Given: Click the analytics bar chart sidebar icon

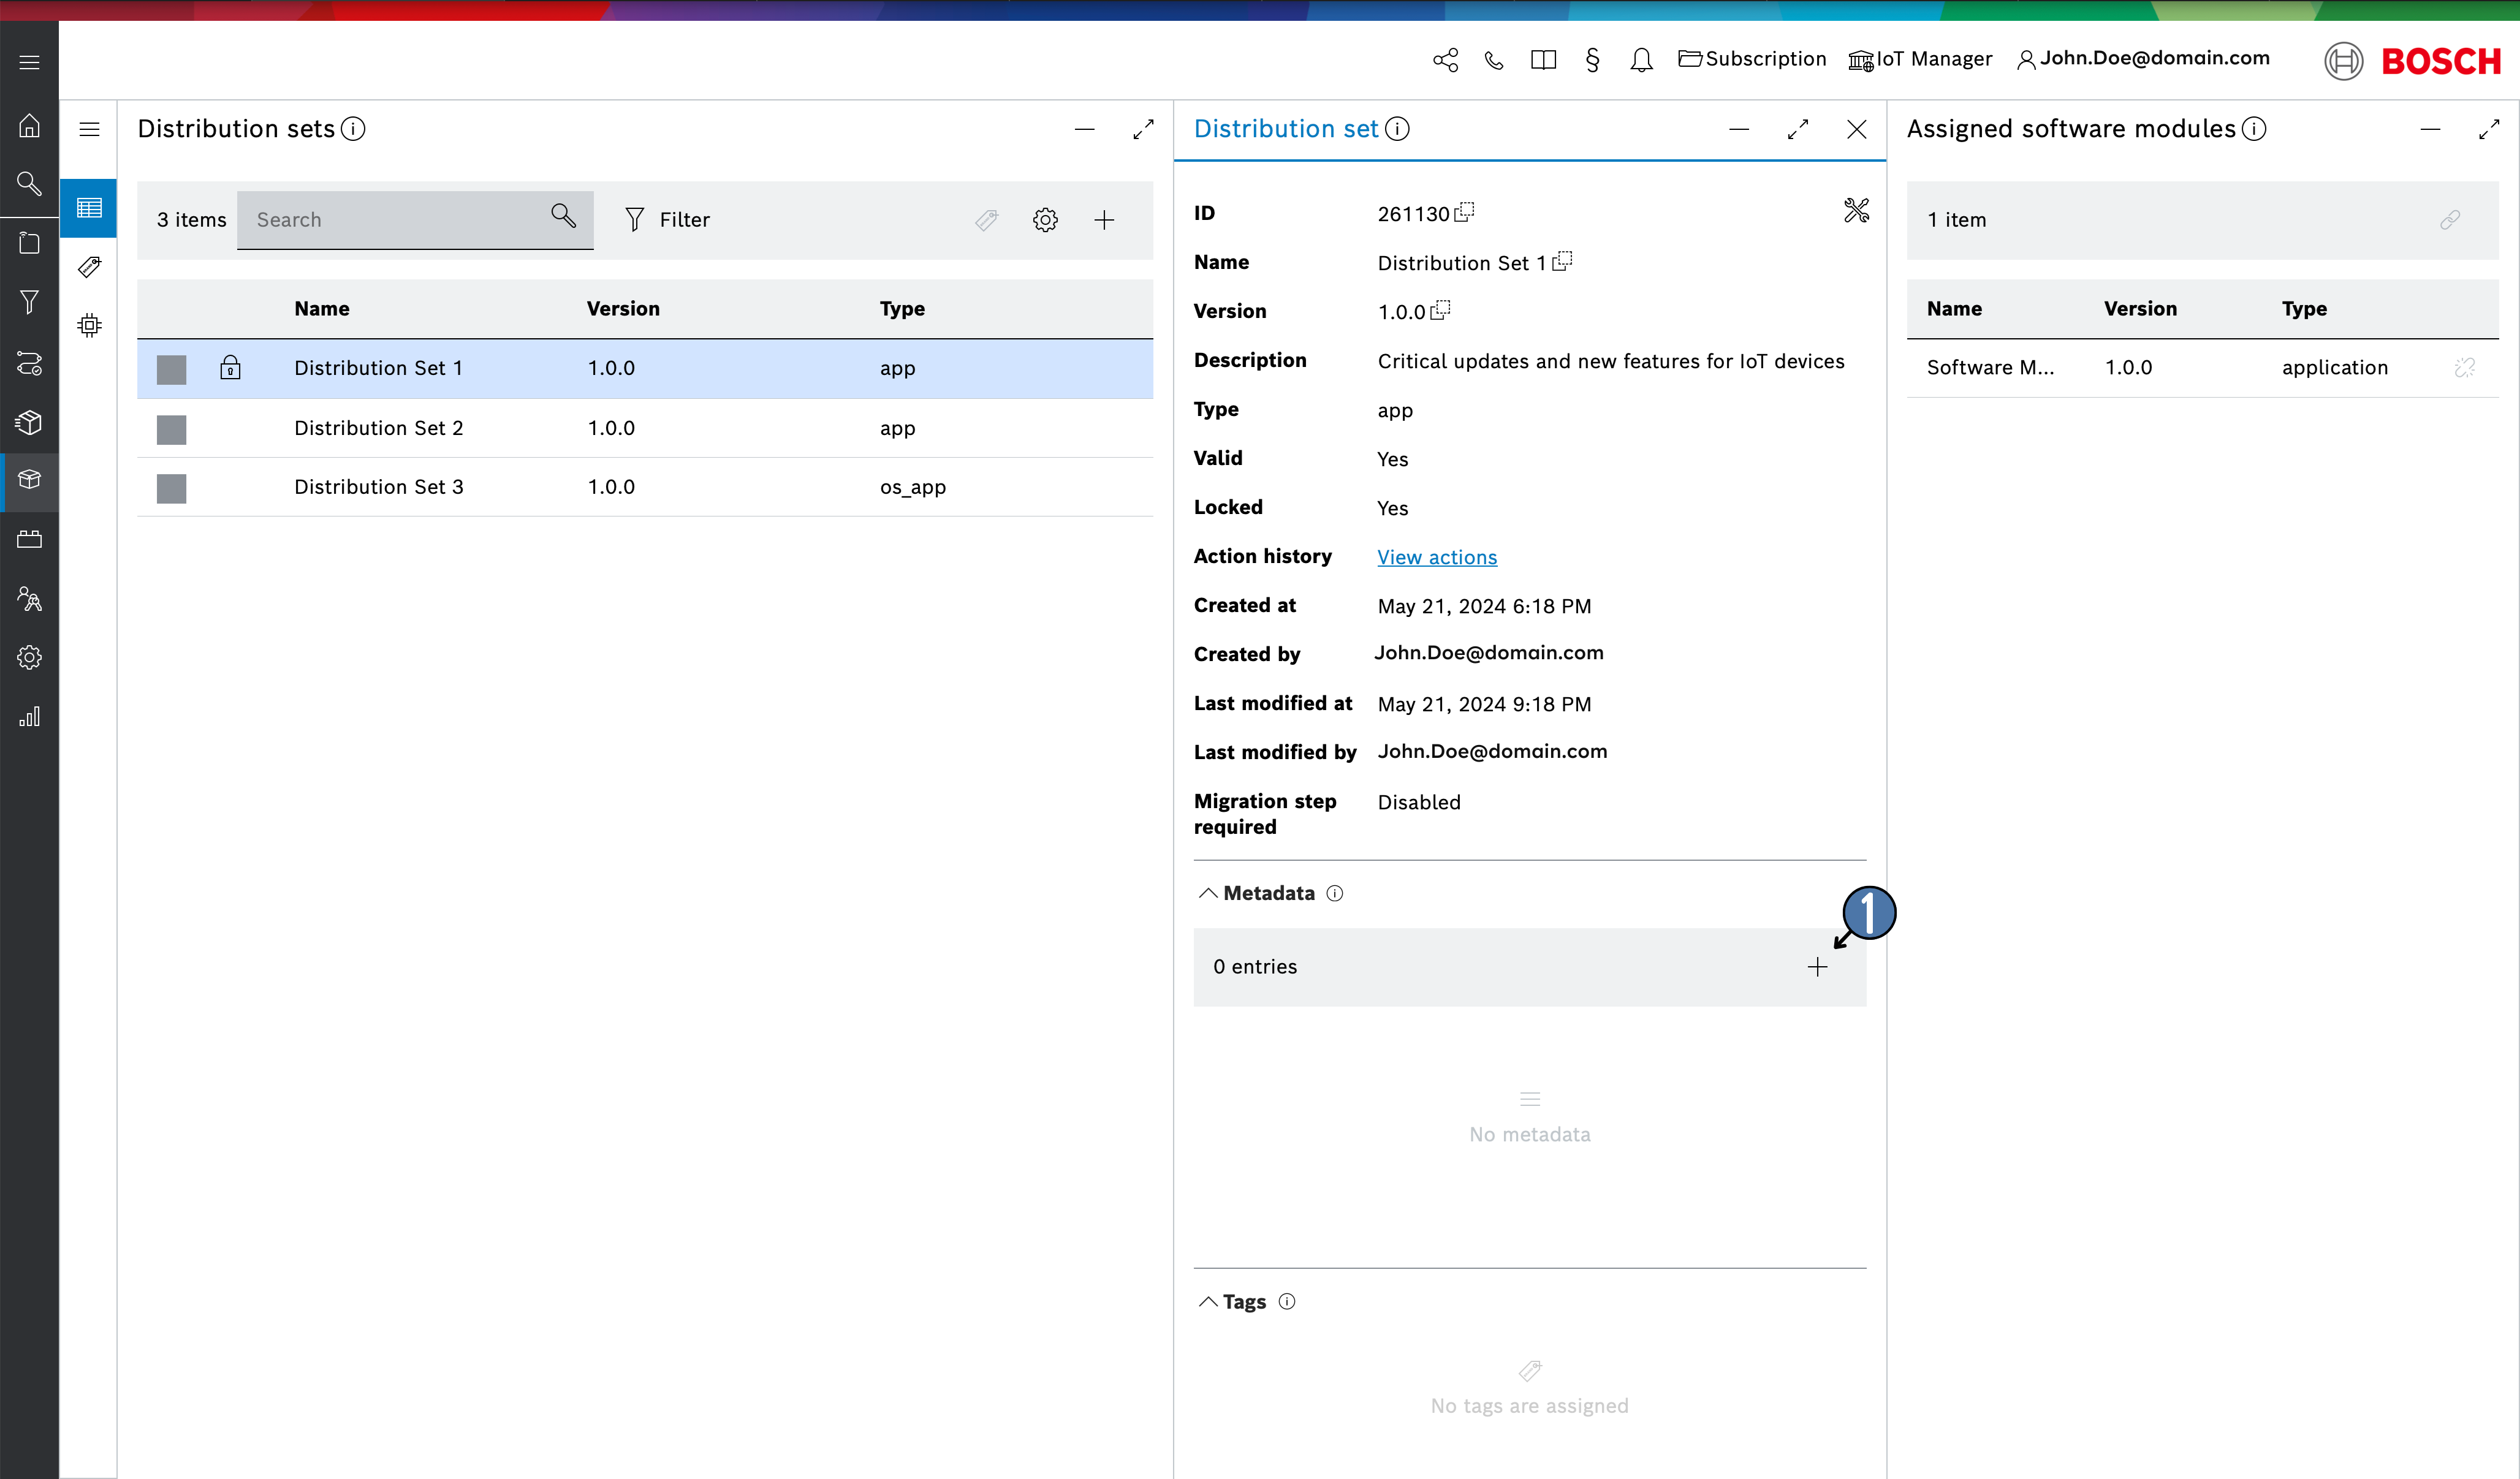Looking at the screenshot, I should pyautogui.click(x=29, y=716).
